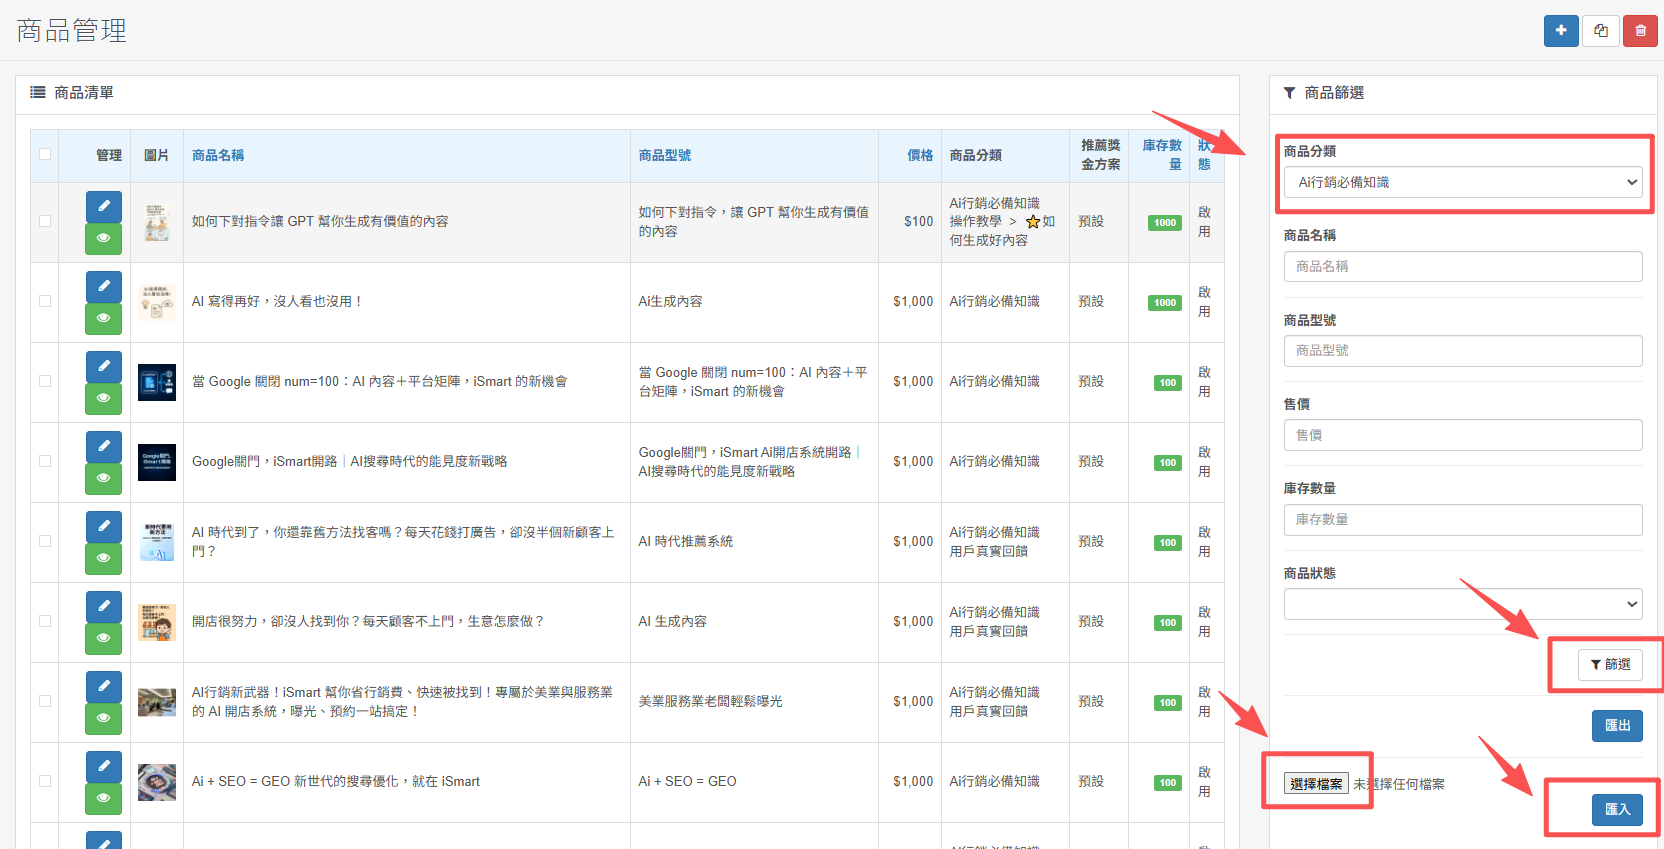Tick the select-all checkbox in the table header
Image resolution: width=1664 pixels, height=849 pixels.
coord(45,154)
